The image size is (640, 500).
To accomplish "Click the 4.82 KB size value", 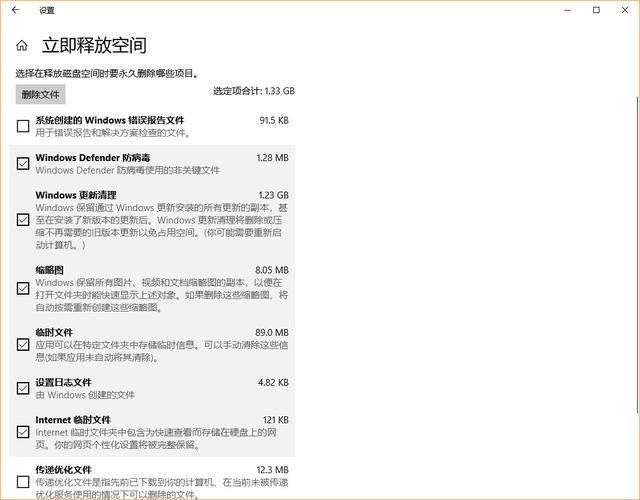I will coord(273,382).
